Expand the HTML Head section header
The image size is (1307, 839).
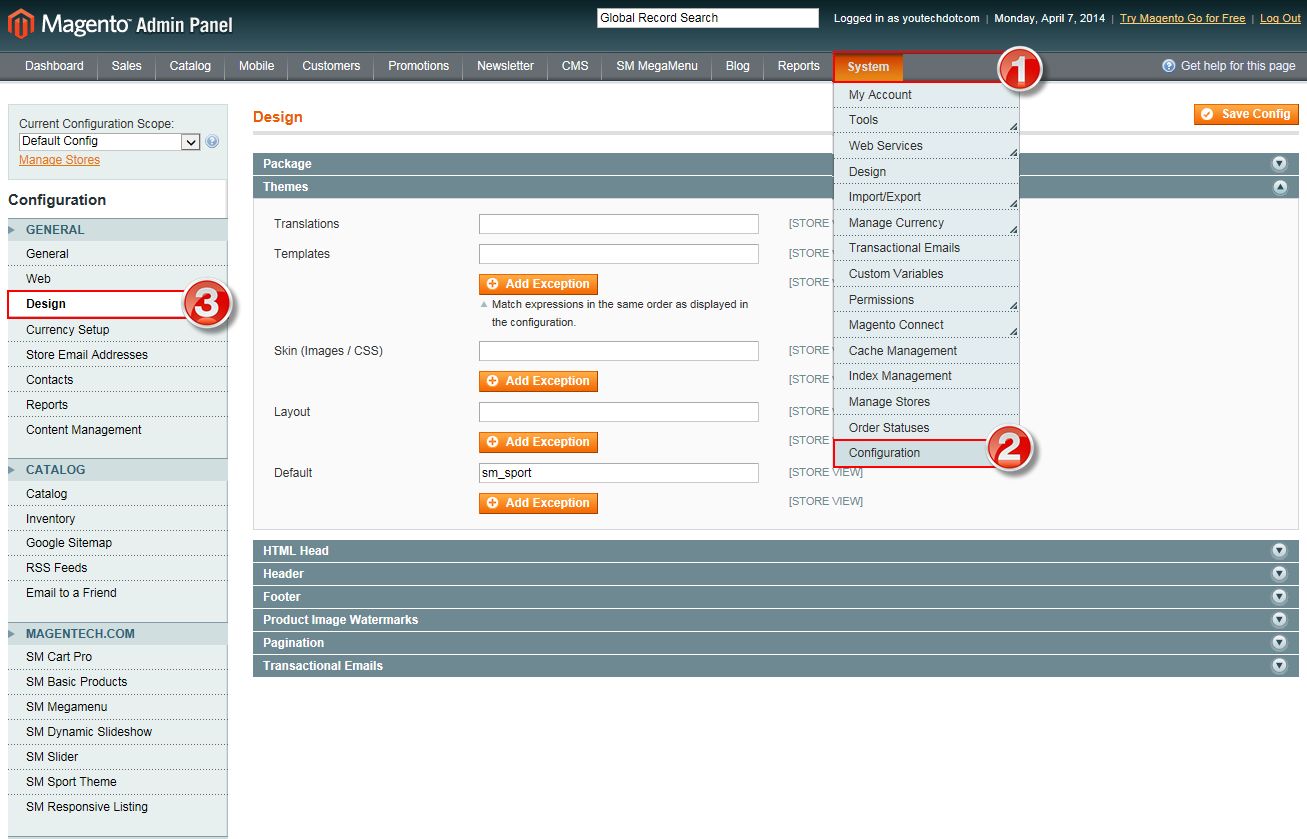[x=776, y=551]
